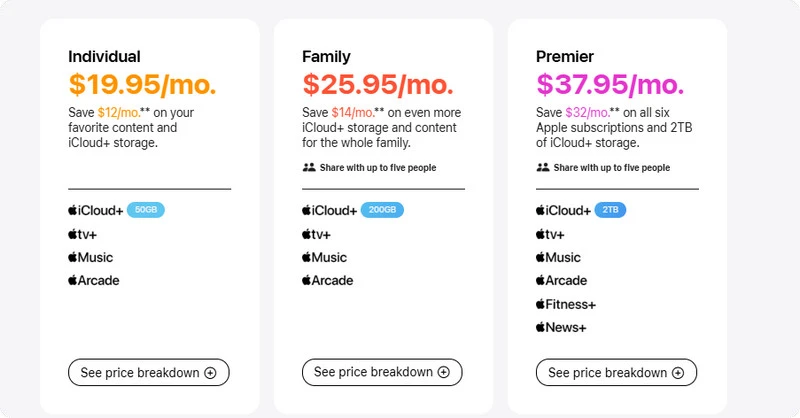Expand Premier plan price breakdown
Screen dimensions: 800x418
tap(616, 373)
